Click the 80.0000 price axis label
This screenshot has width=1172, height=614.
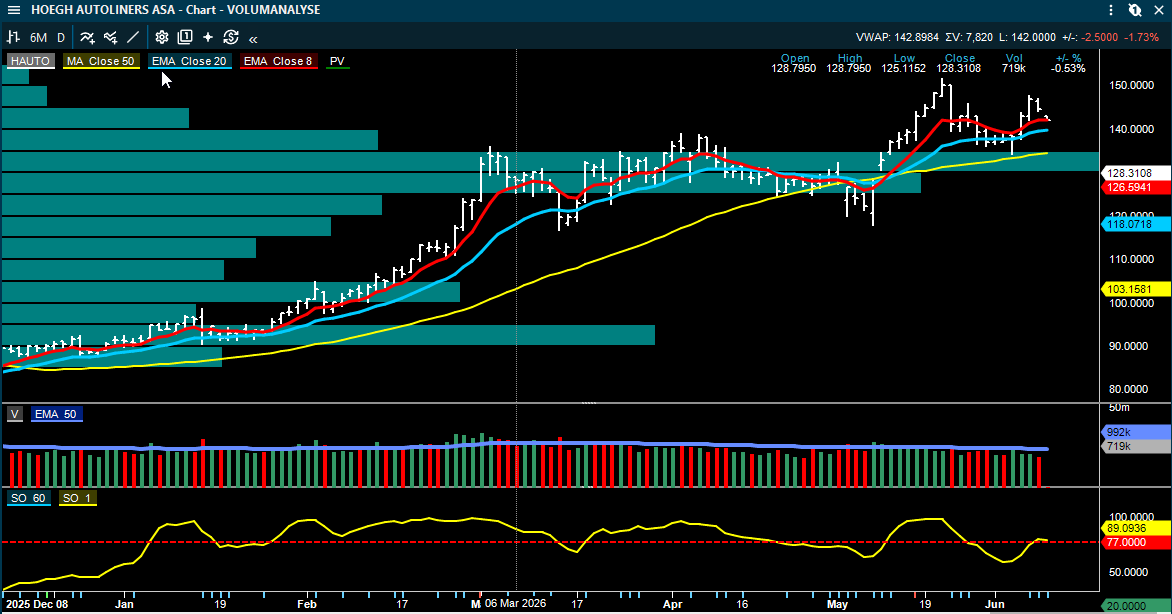click(x=1131, y=389)
